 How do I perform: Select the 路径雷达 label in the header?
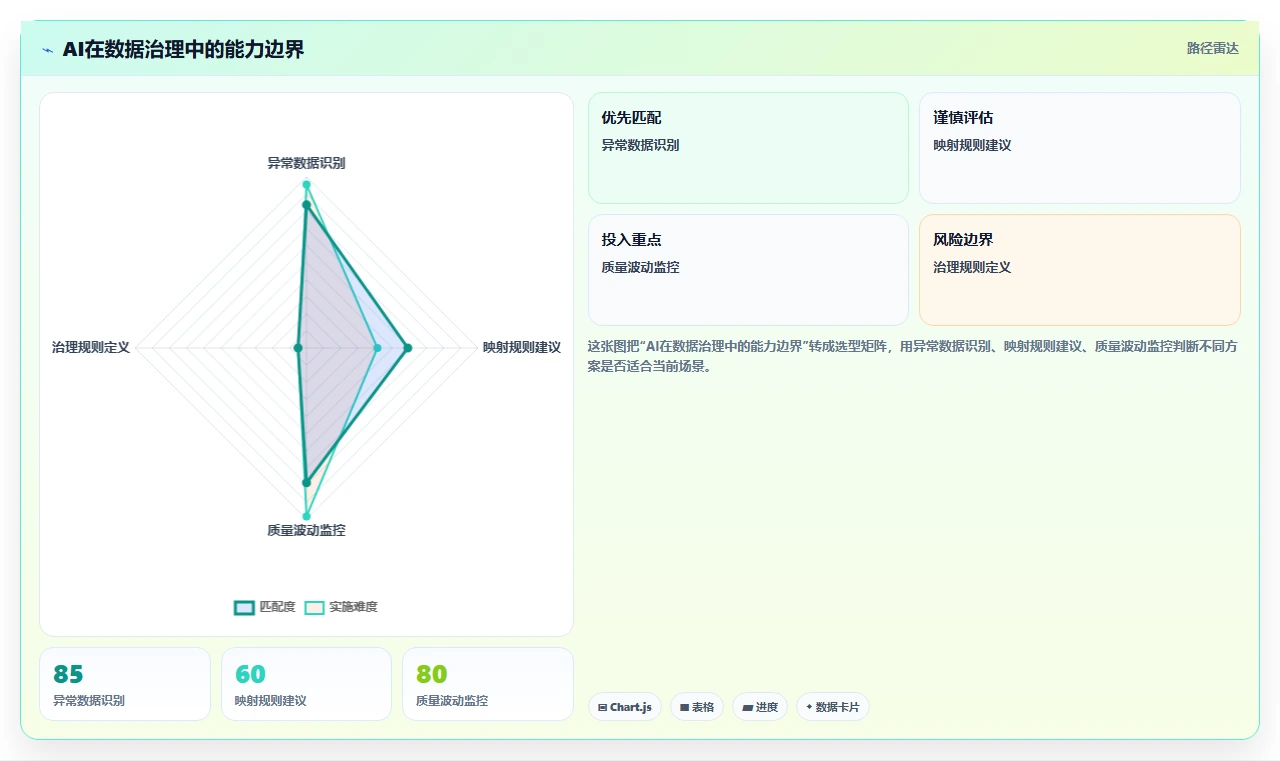1213,48
